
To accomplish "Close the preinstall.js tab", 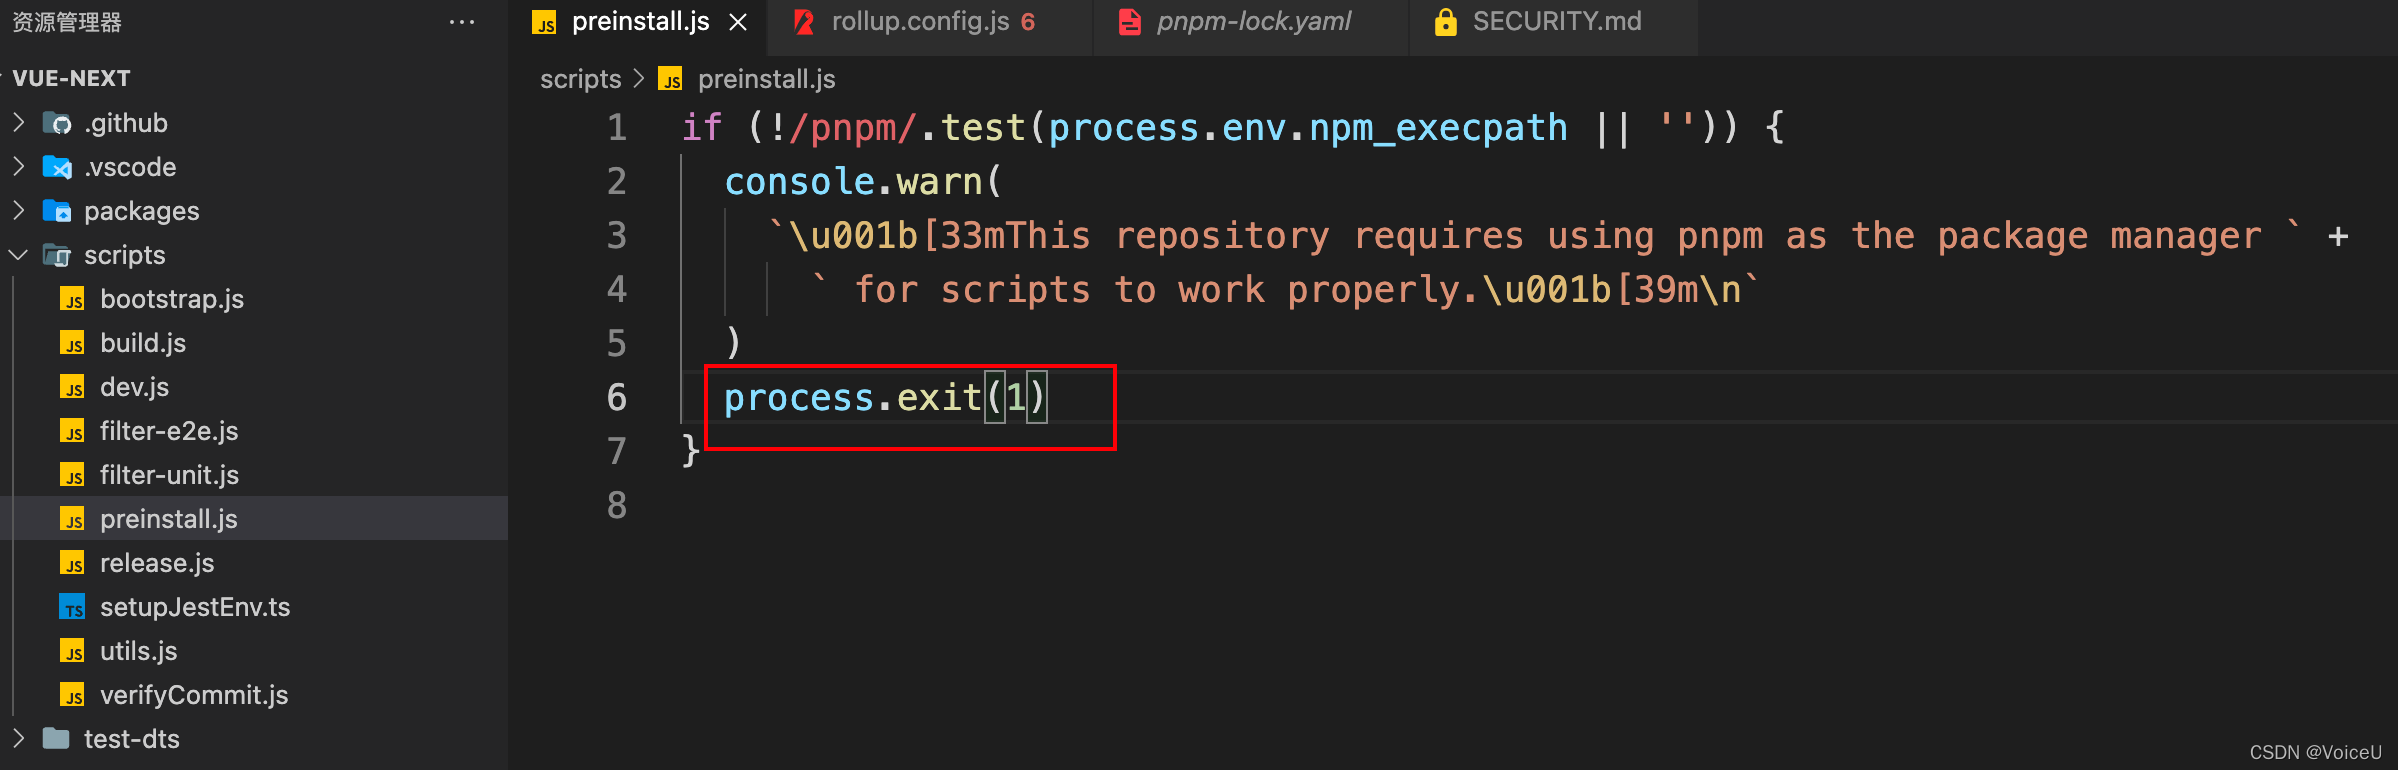I will [738, 22].
